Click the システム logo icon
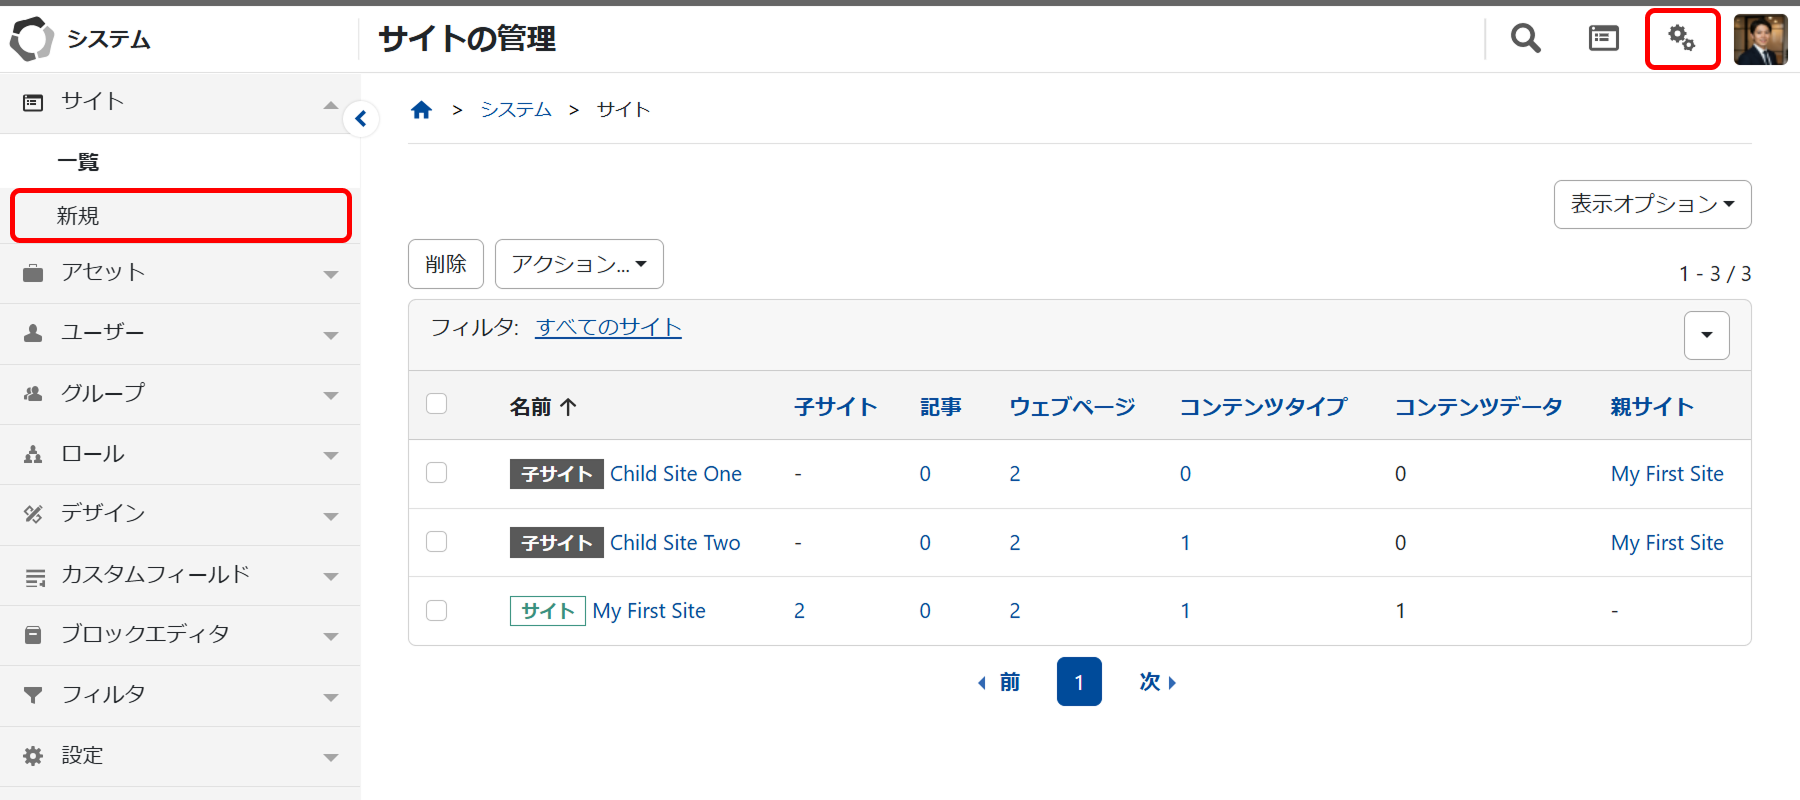 pos(32,39)
